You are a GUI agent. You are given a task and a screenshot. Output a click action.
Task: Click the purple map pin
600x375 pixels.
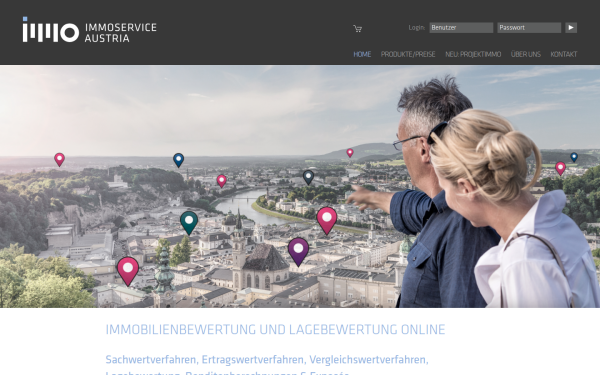click(x=298, y=251)
